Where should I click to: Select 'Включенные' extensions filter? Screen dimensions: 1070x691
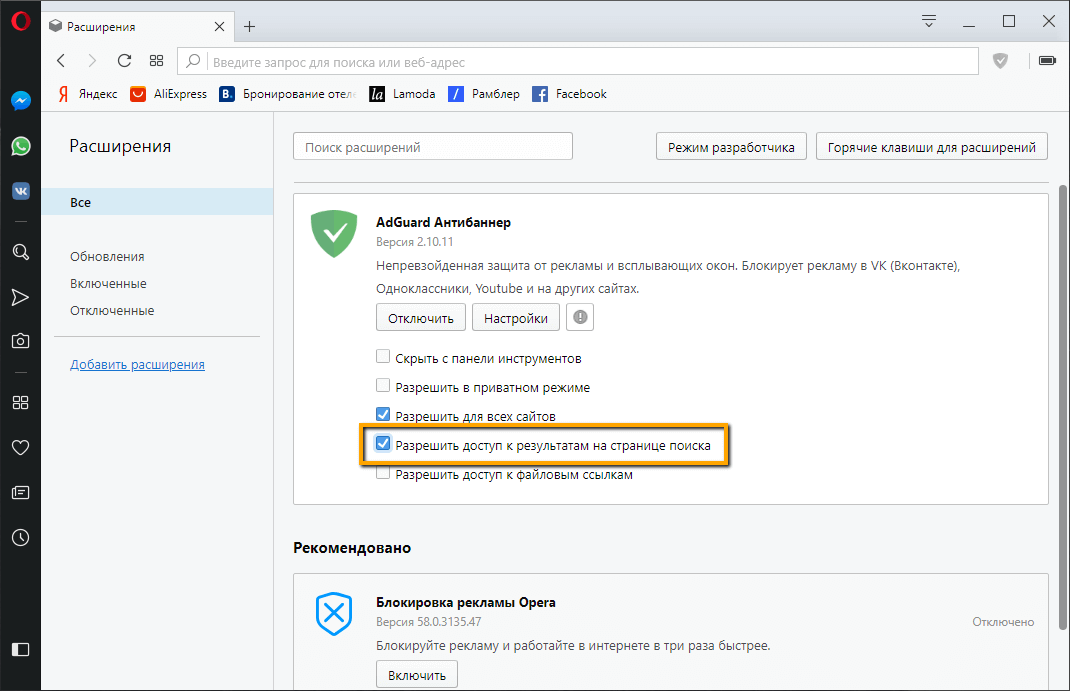tap(108, 283)
